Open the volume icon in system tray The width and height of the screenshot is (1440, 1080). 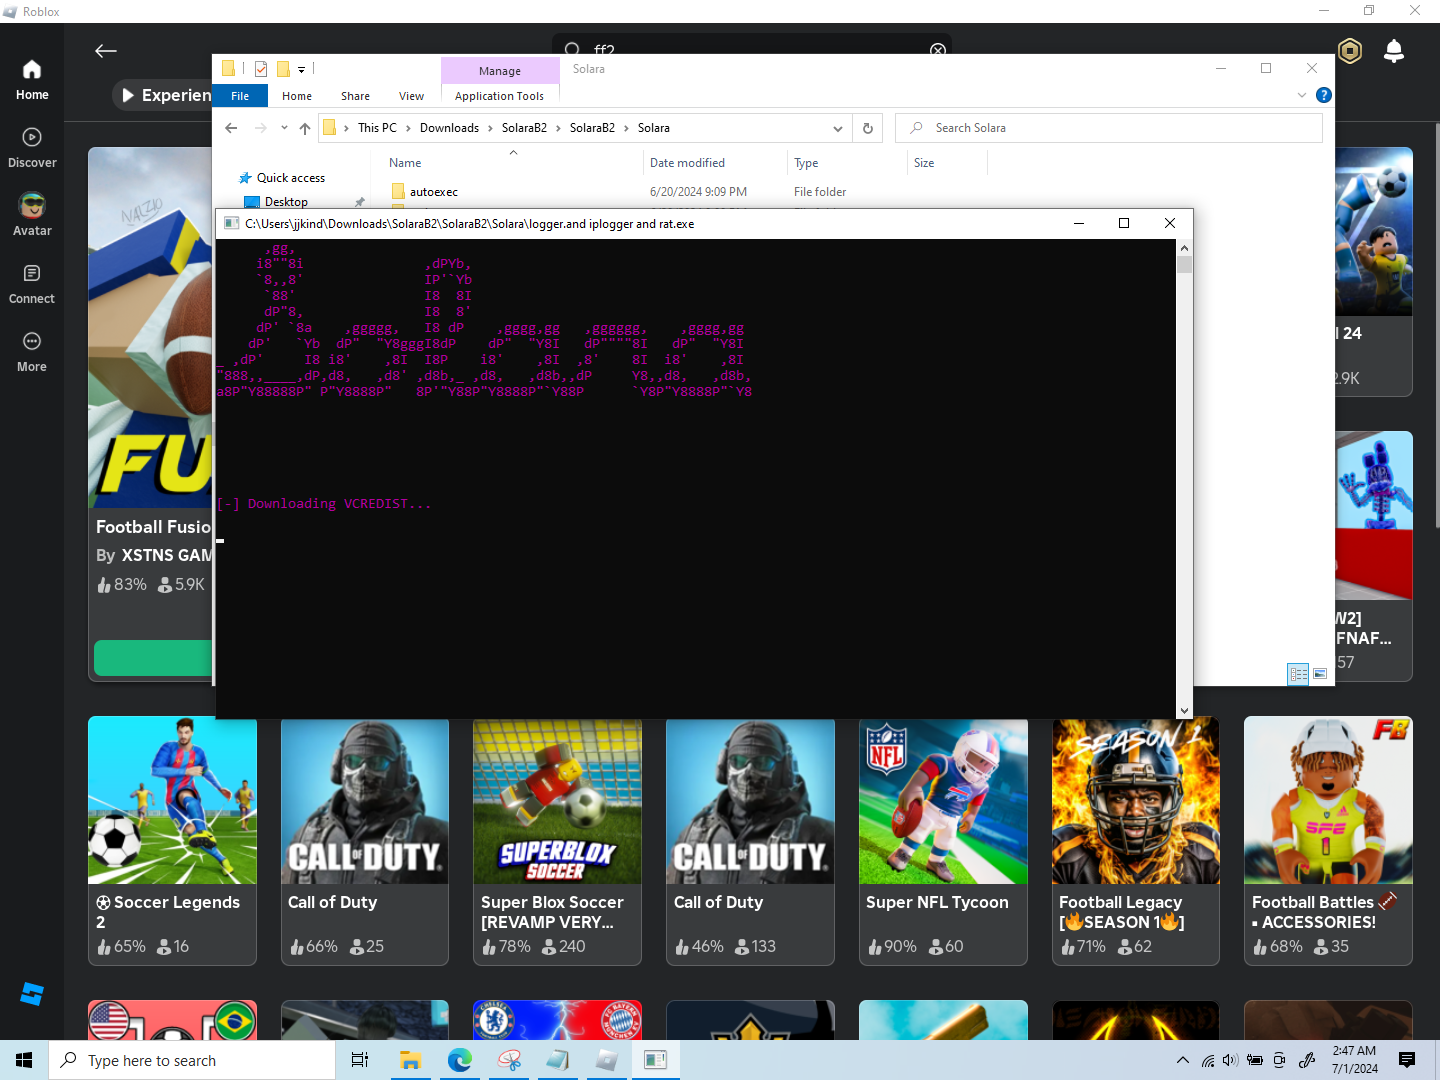point(1230,1060)
